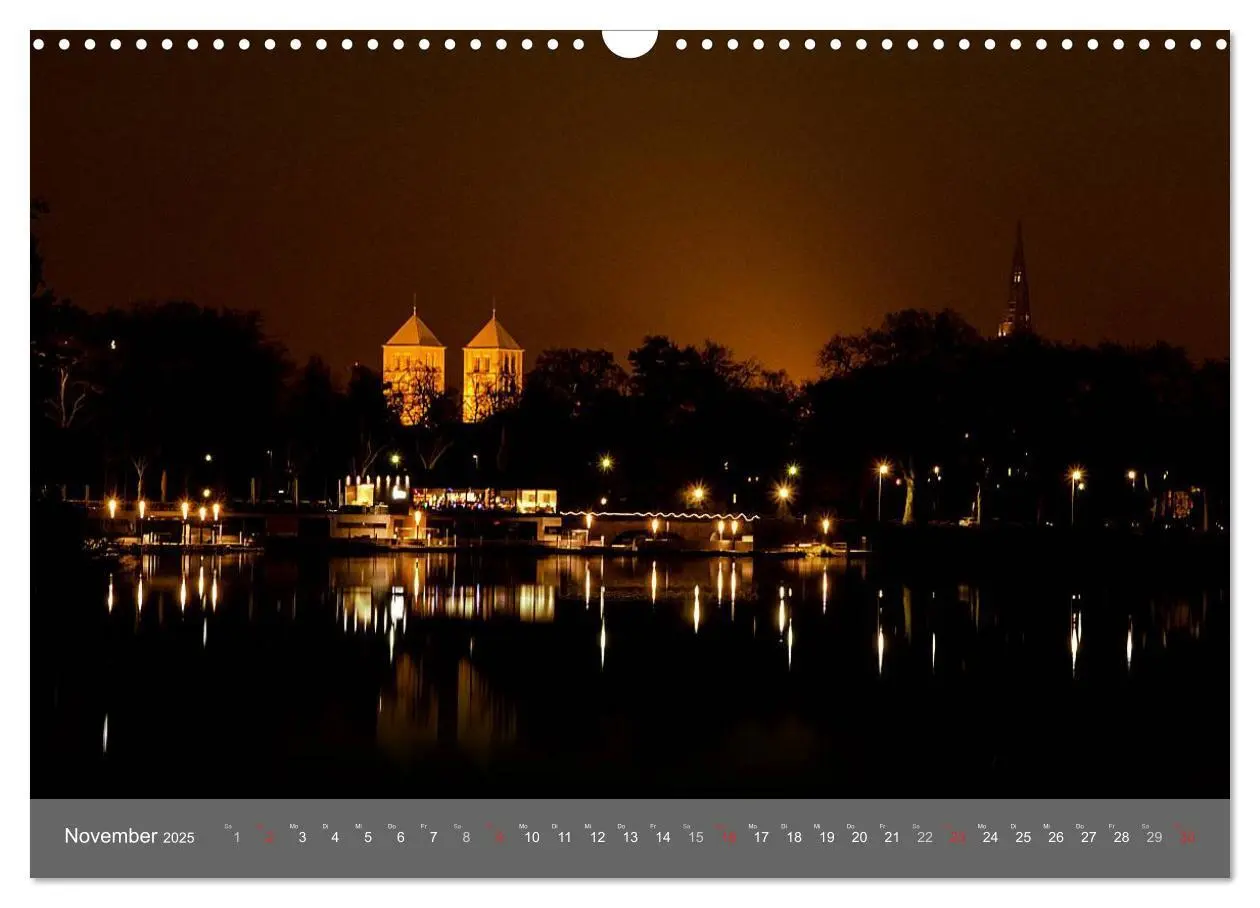Select Monday date 17
This screenshot has height=908, width=1260.
coord(761,837)
